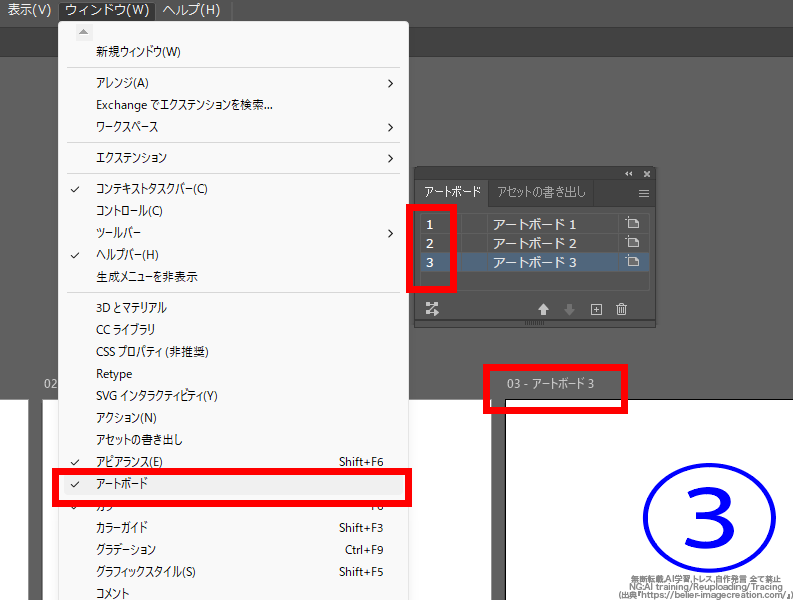Open the ヘルプ(H) menu in menu bar
The width and height of the screenshot is (793, 600).
(190, 10)
